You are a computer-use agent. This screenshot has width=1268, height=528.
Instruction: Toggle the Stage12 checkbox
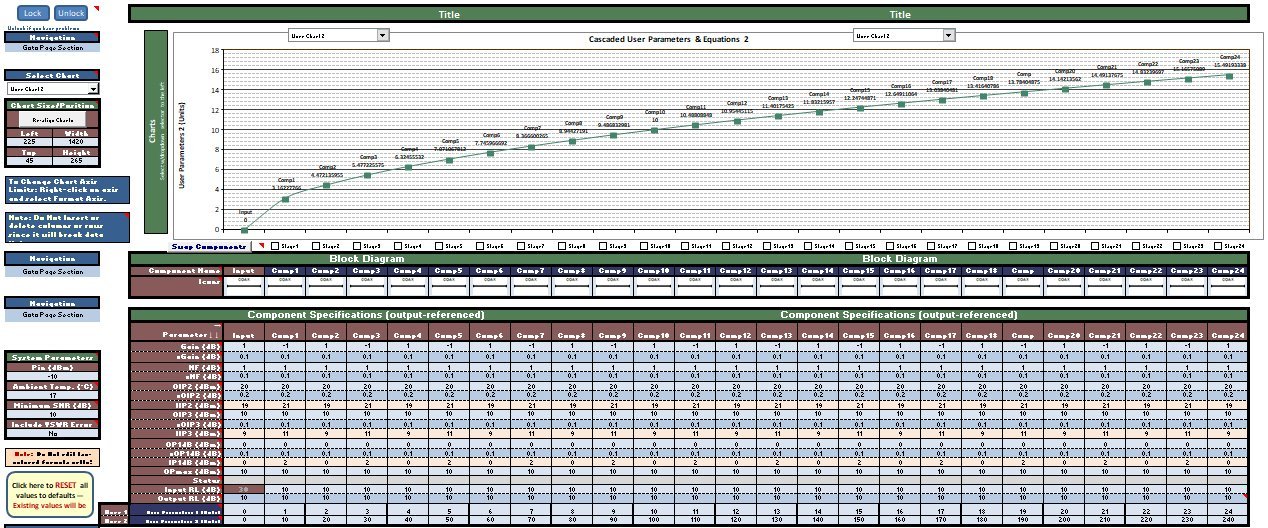click(725, 246)
